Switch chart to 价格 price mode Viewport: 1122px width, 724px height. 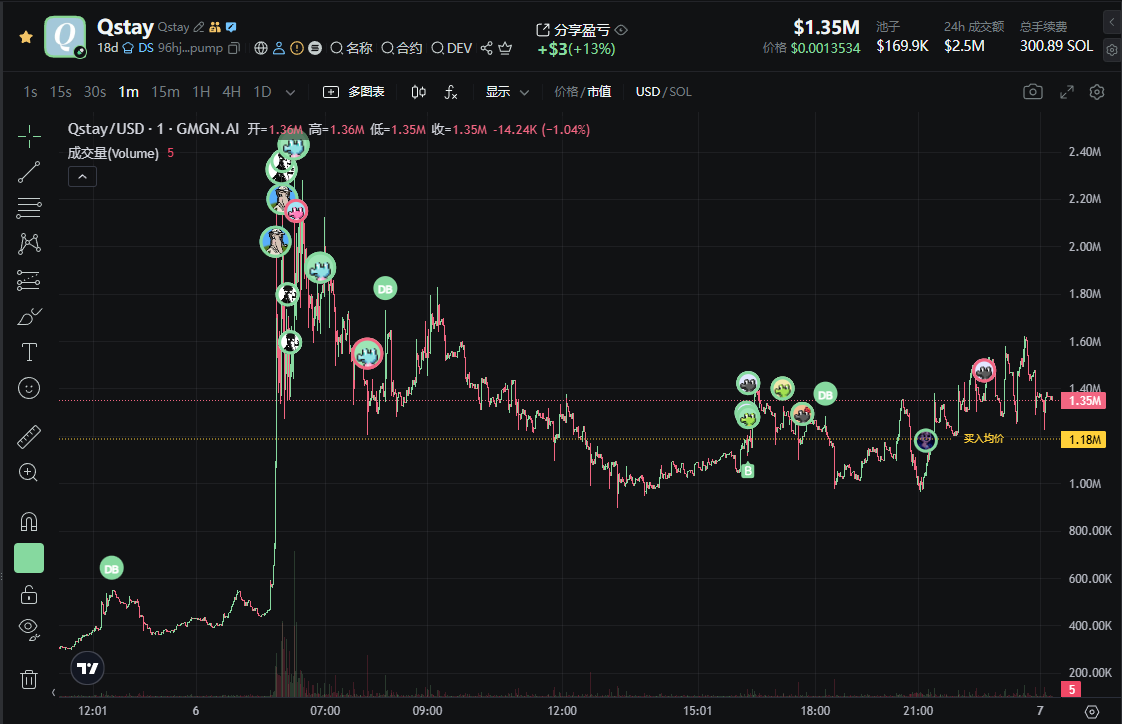566,92
